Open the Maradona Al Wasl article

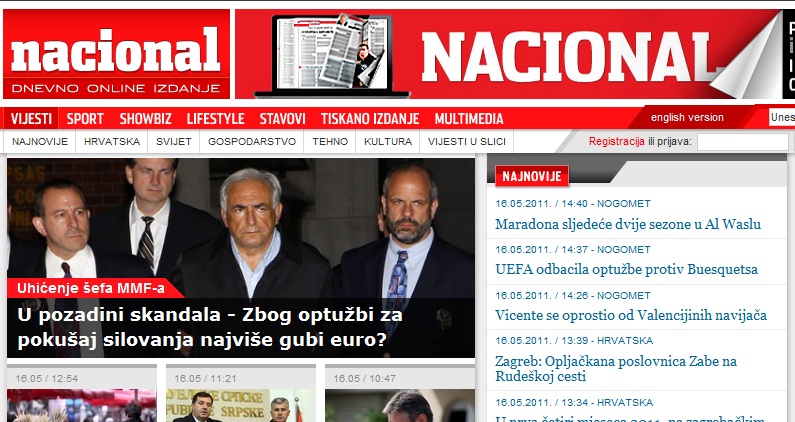[x=628, y=224]
